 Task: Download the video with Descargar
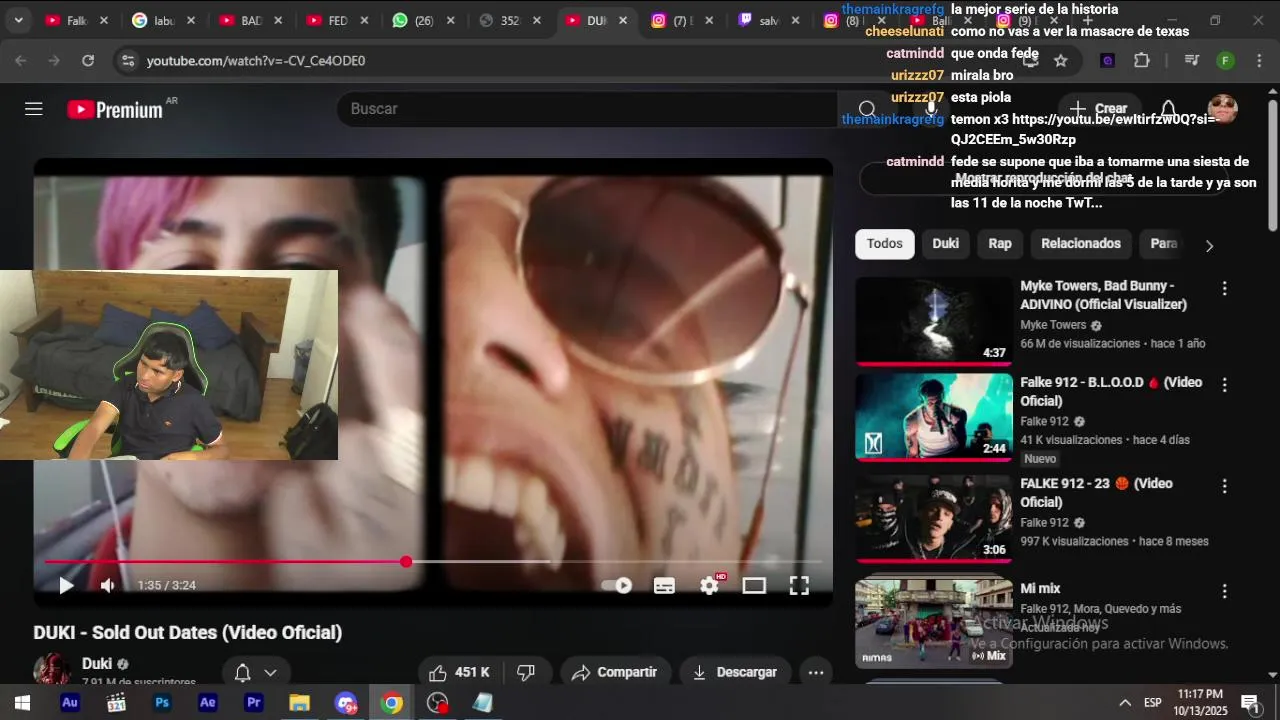coord(735,673)
